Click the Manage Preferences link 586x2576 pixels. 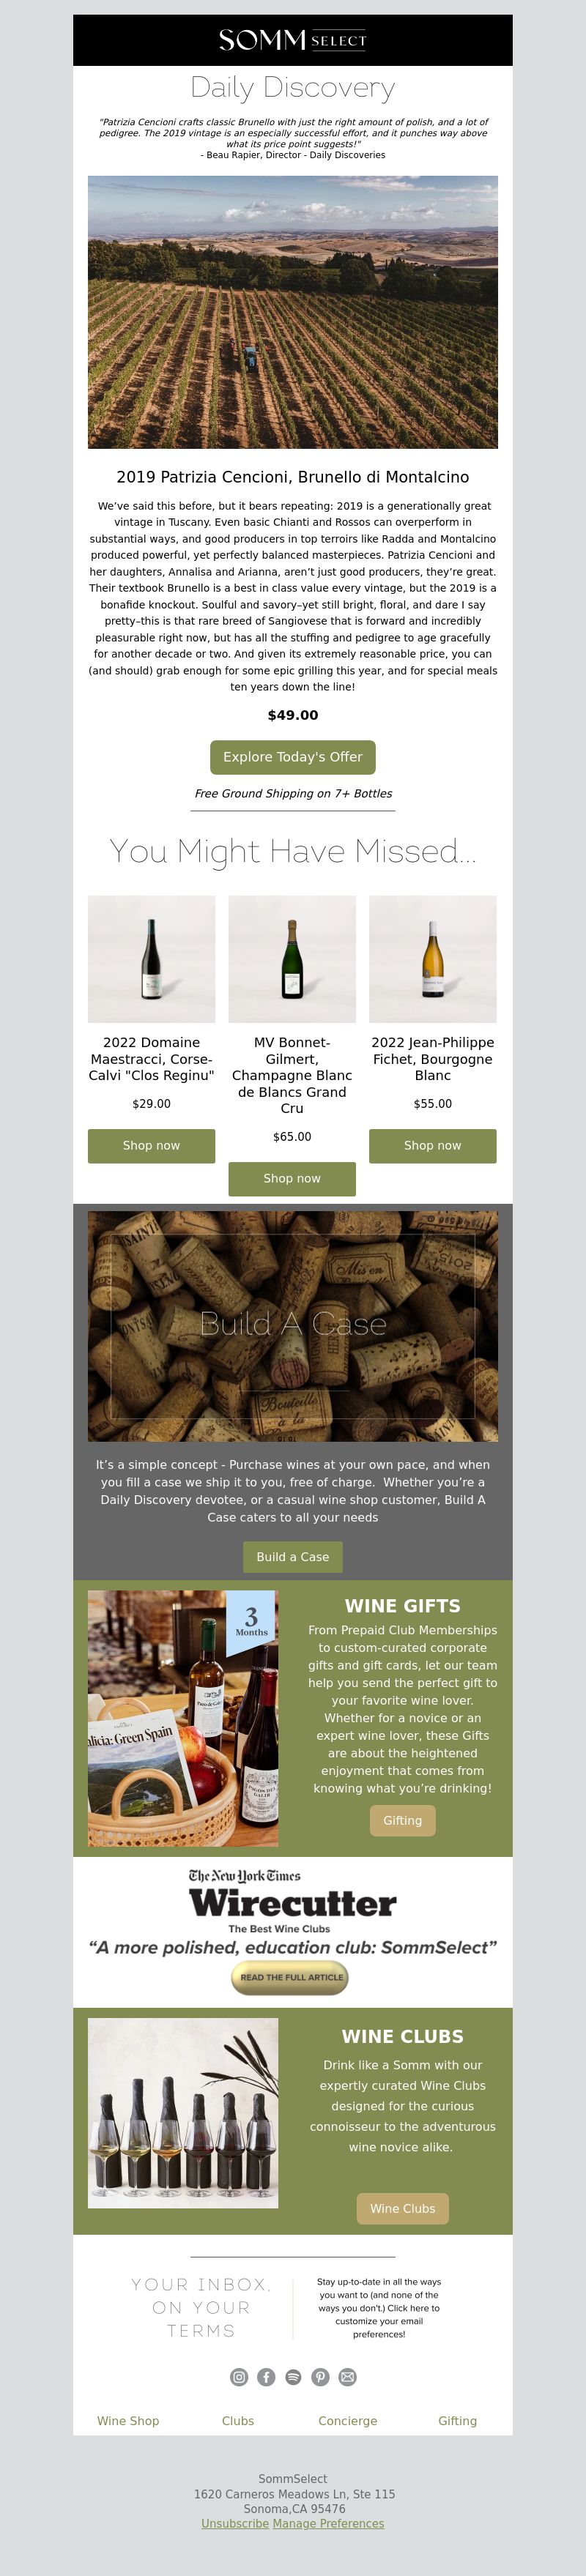(x=328, y=2524)
